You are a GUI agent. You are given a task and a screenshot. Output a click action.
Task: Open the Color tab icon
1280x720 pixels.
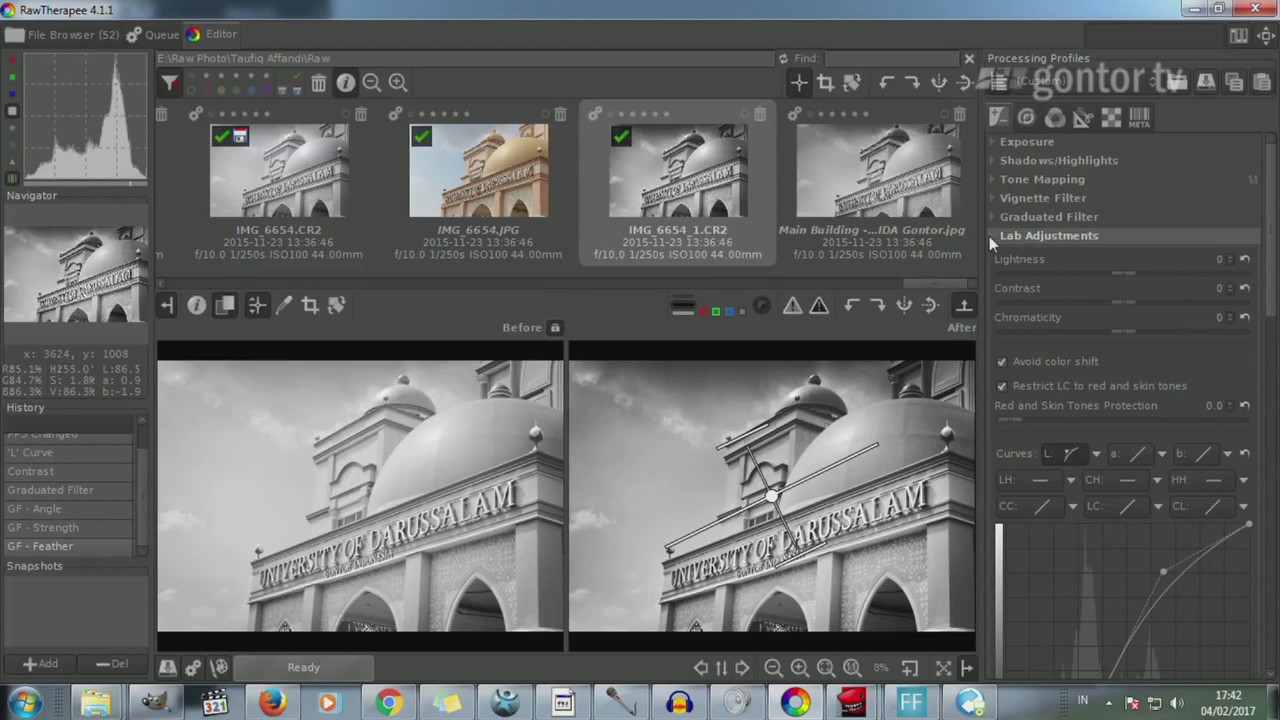[x=1054, y=118]
